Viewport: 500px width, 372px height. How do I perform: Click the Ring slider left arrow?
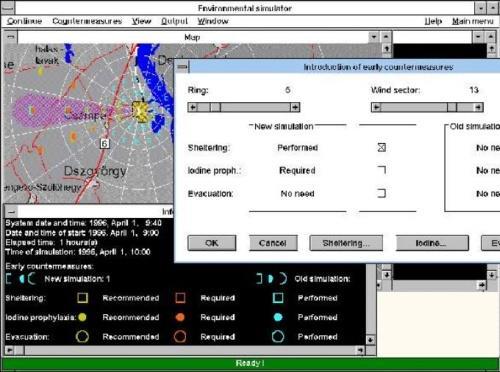click(x=192, y=107)
